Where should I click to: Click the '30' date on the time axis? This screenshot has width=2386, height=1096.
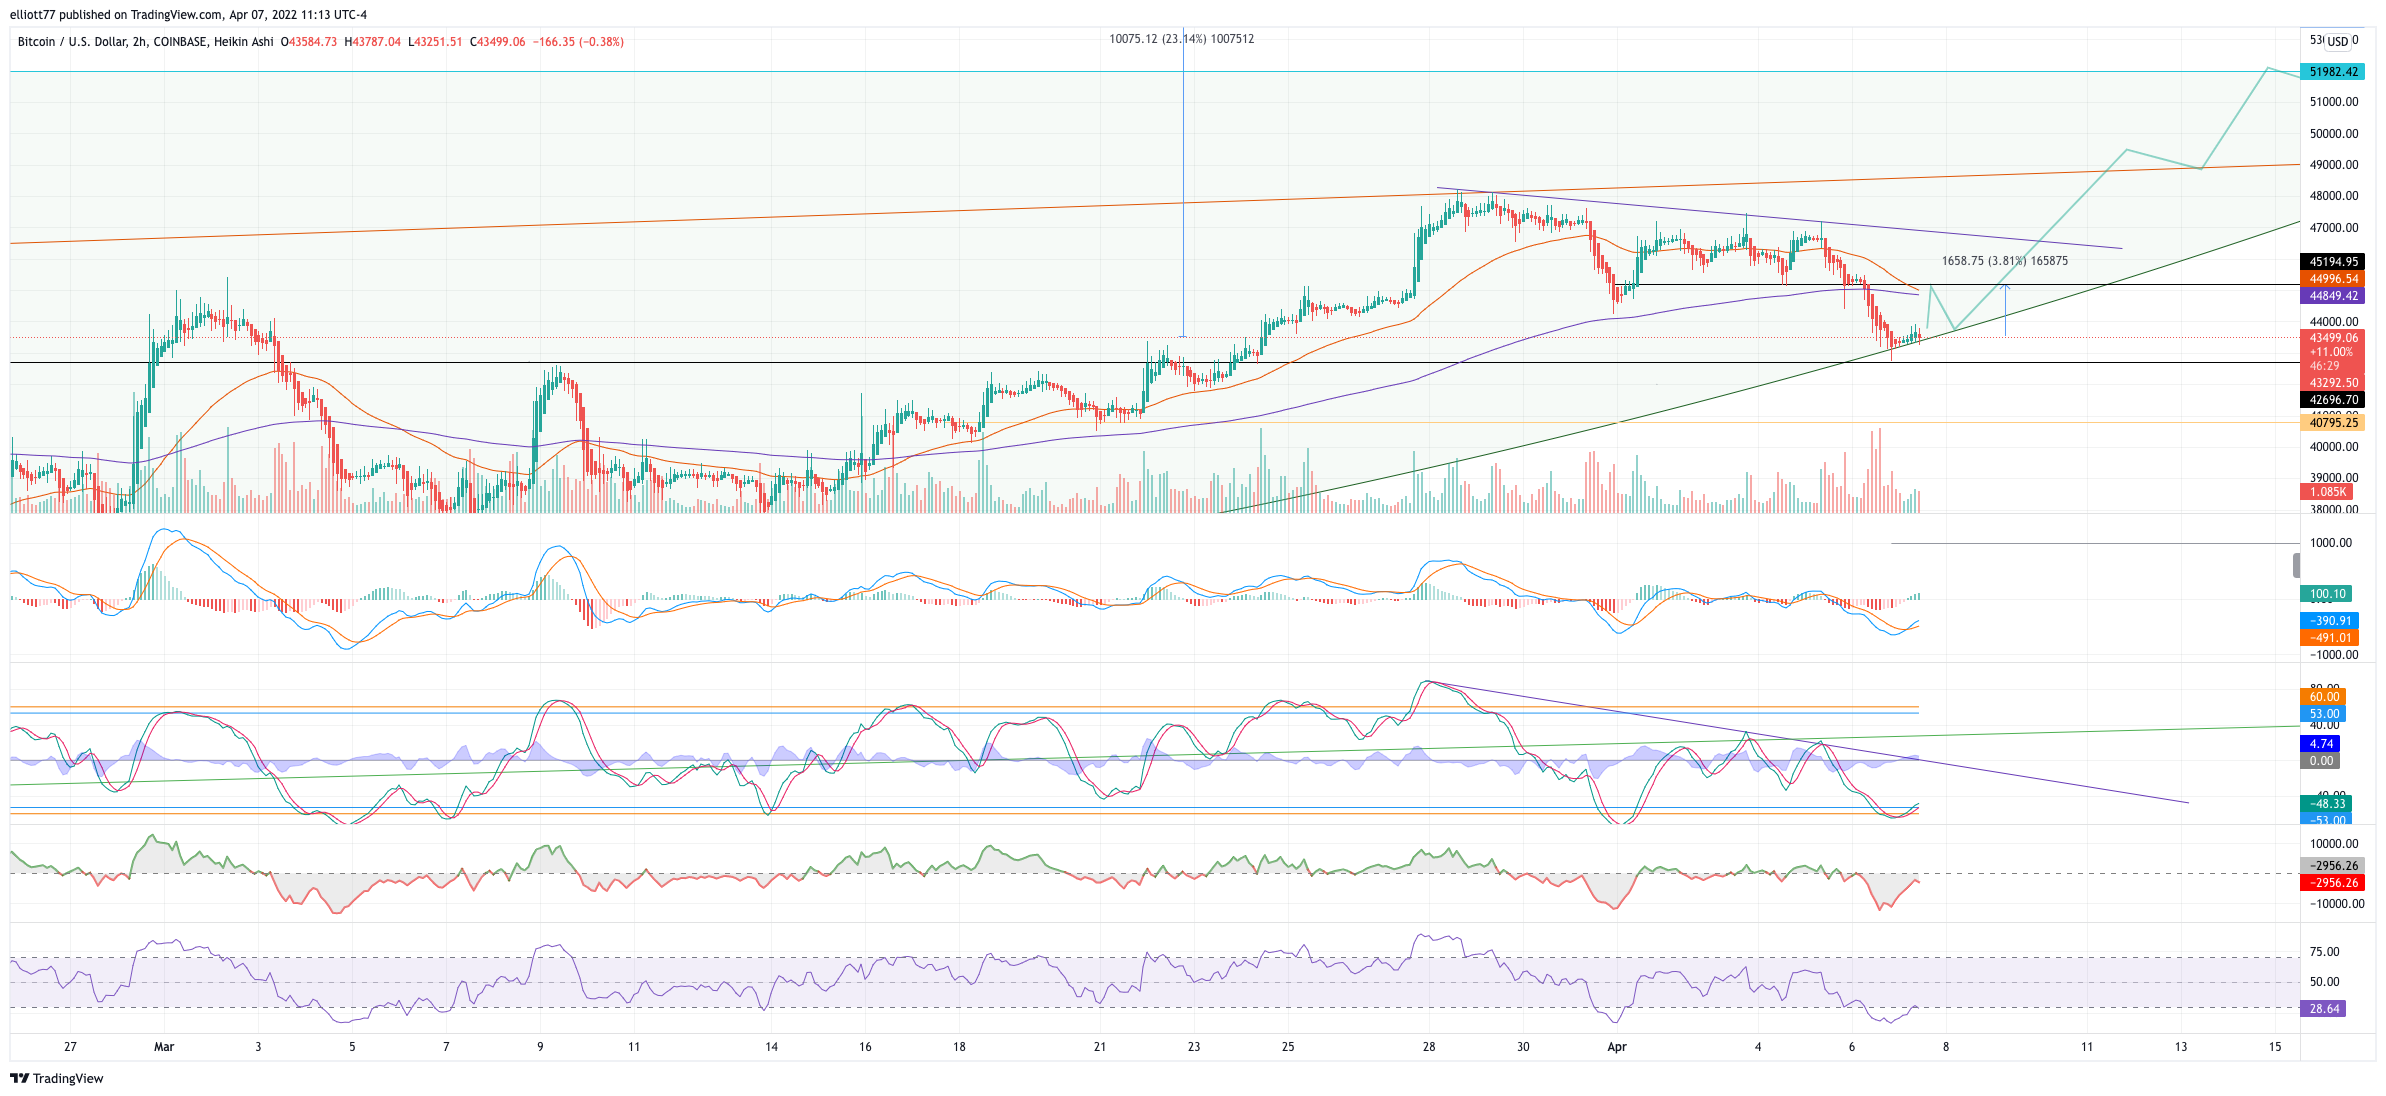1523,1047
